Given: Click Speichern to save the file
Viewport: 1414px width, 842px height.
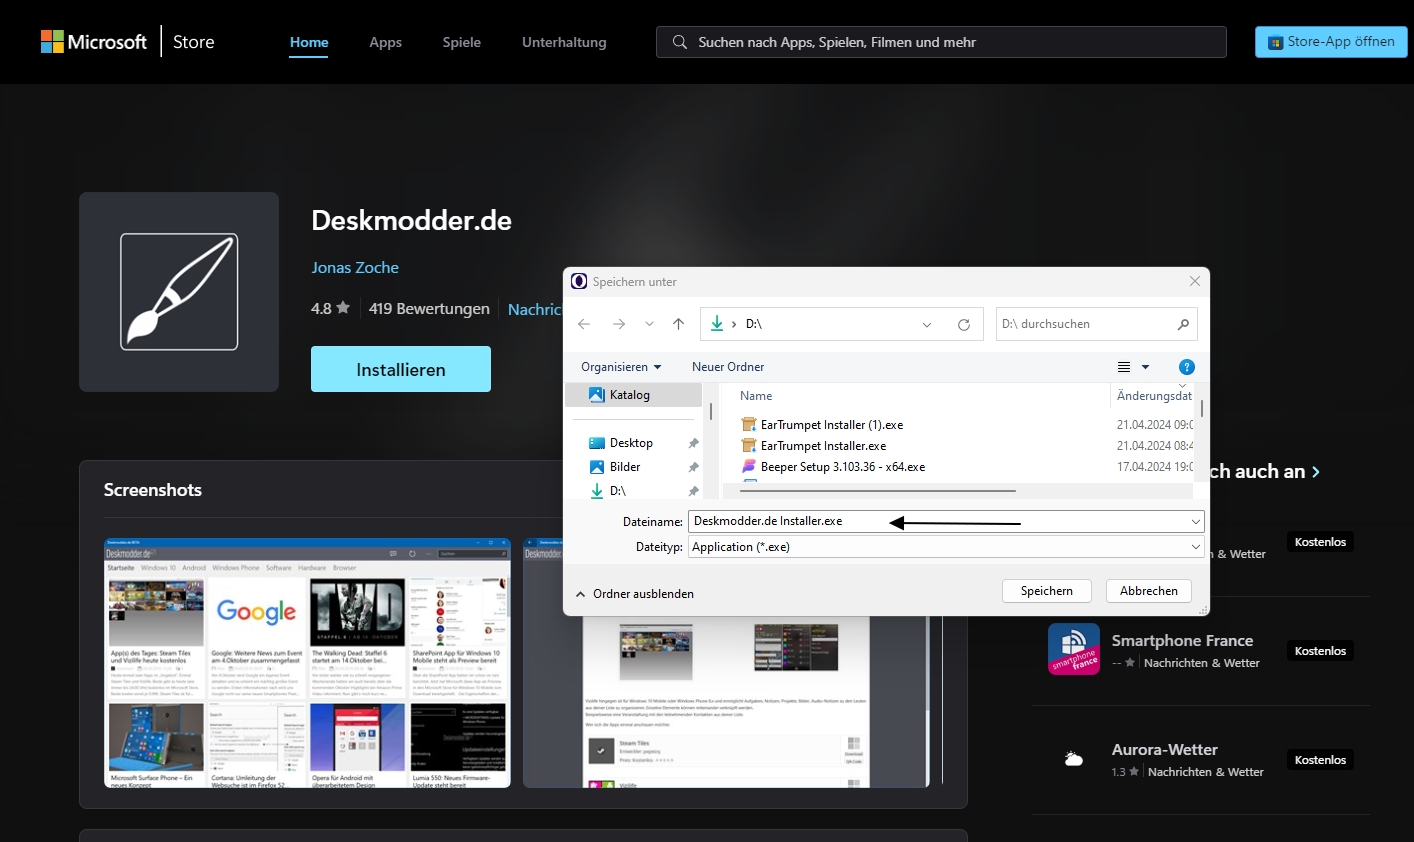Looking at the screenshot, I should pyautogui.click(x=1046, y=591).
